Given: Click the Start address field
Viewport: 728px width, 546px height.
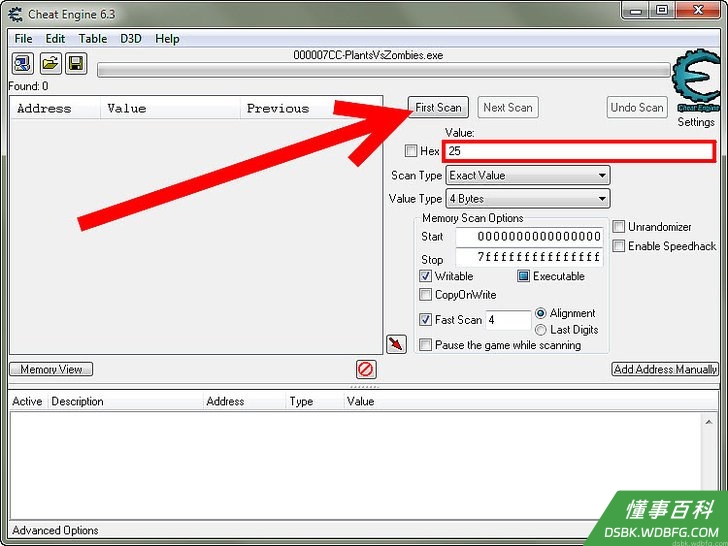Looking at the screenshot, I should point(529,237).
